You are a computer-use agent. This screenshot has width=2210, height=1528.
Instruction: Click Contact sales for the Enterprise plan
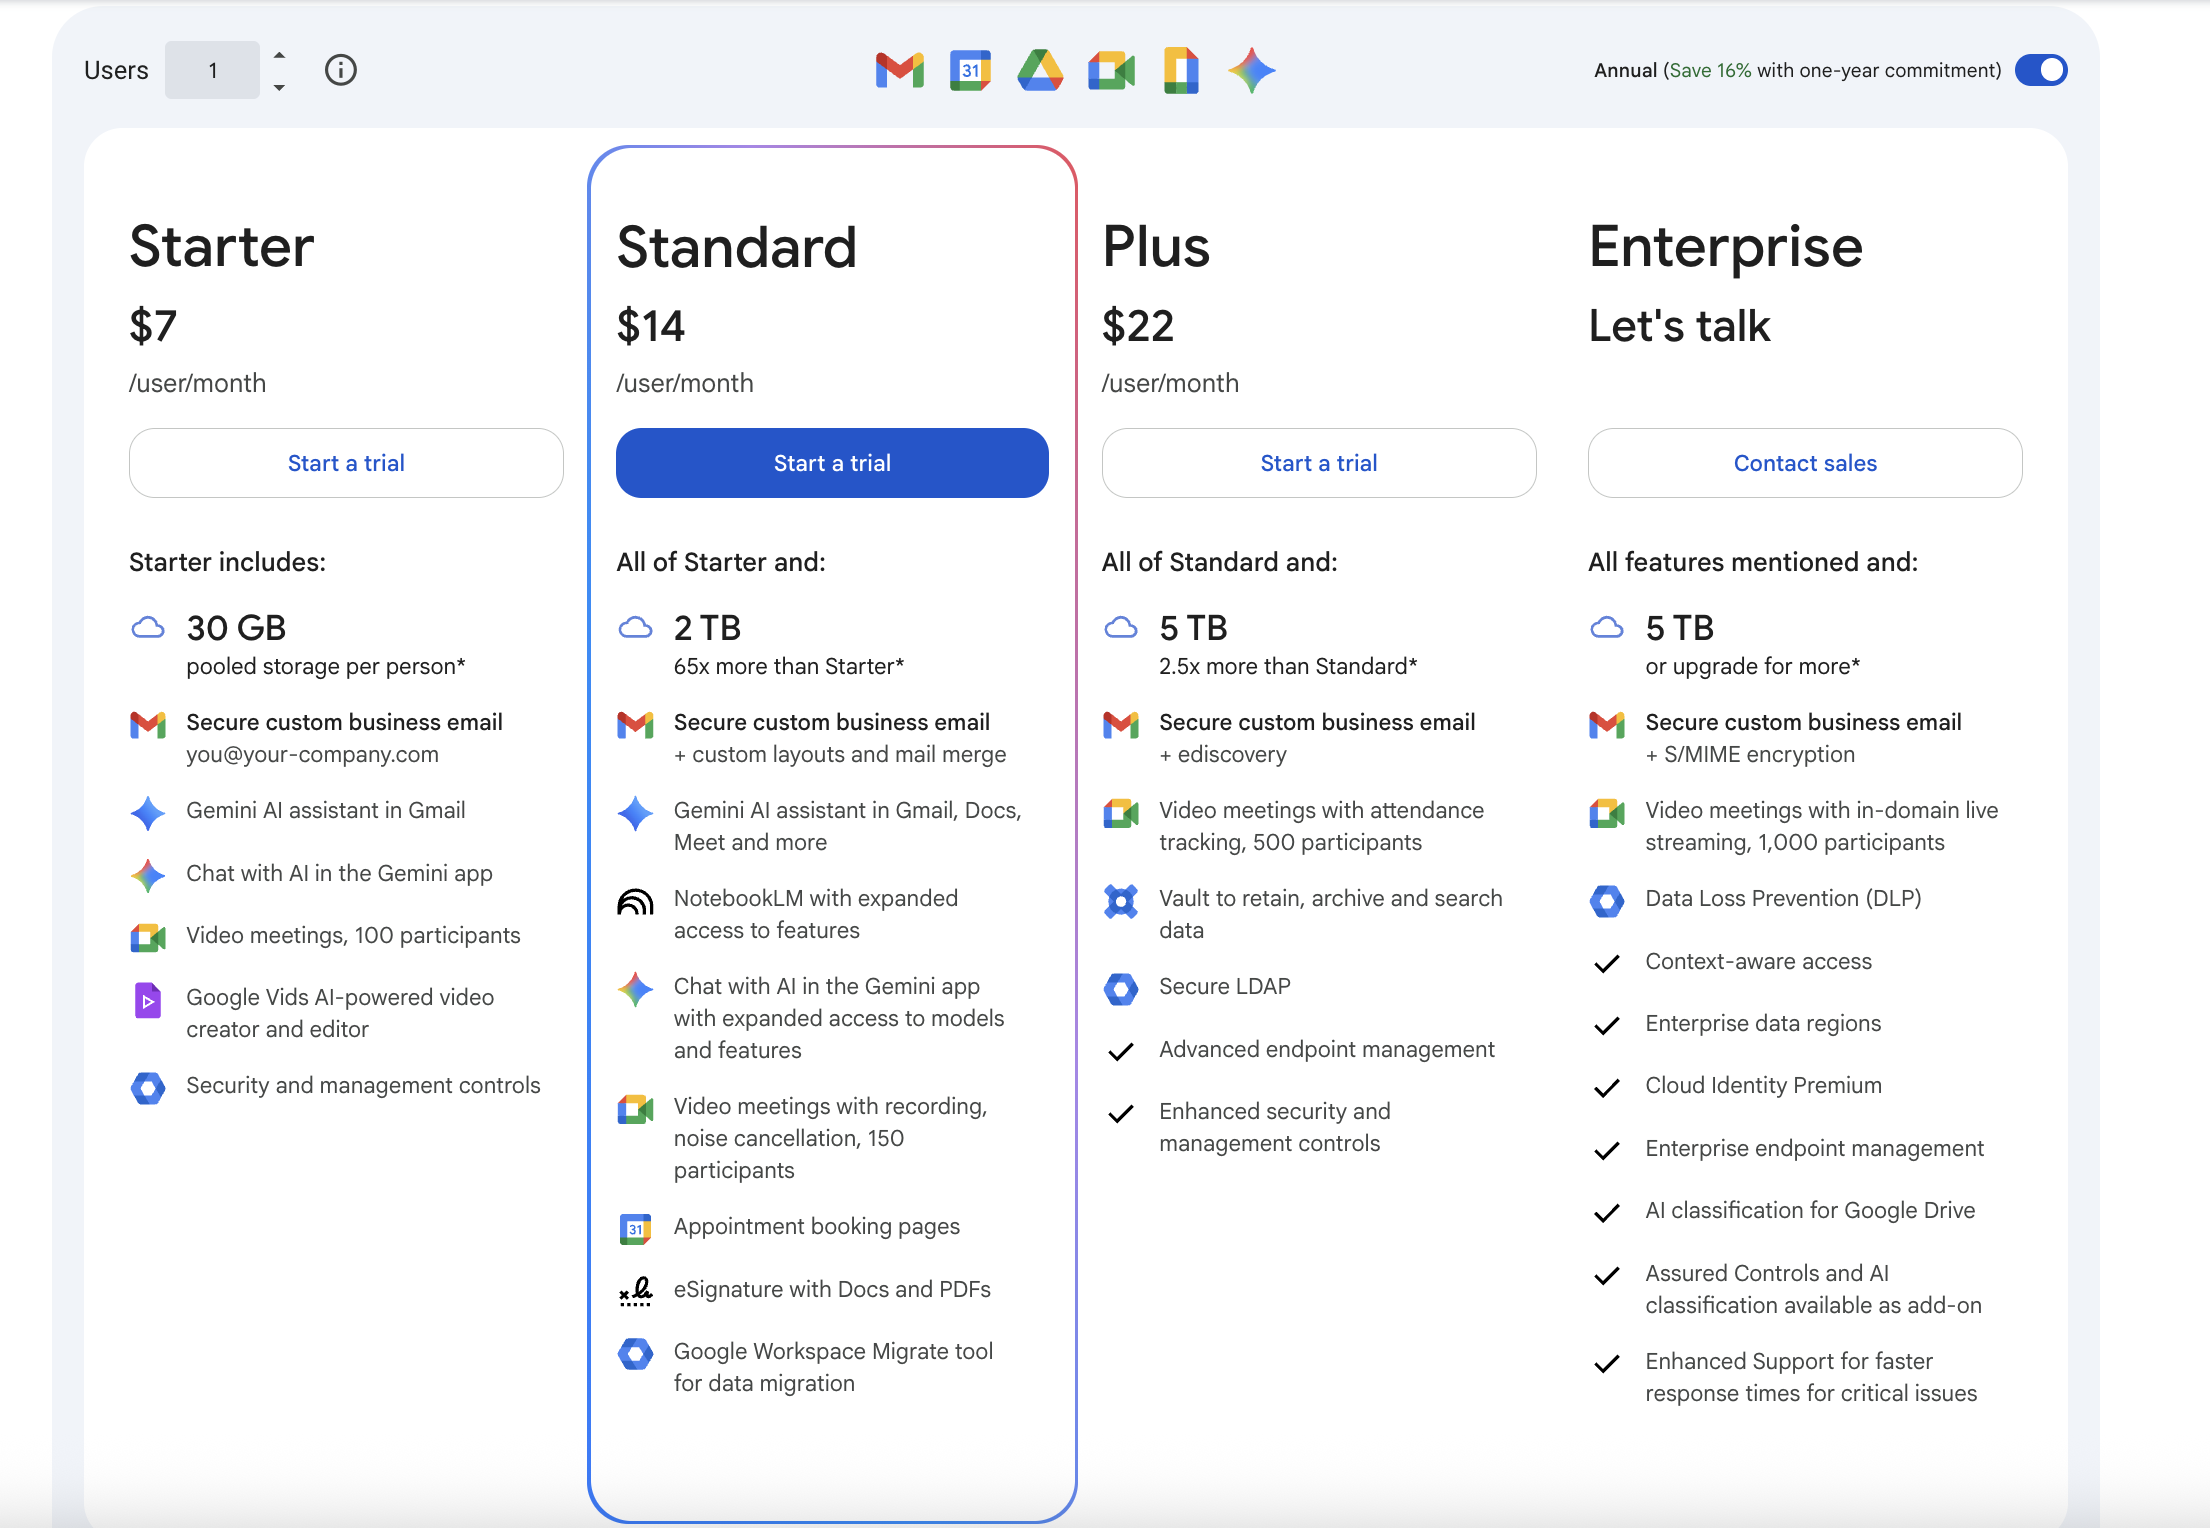(1805, 463)
